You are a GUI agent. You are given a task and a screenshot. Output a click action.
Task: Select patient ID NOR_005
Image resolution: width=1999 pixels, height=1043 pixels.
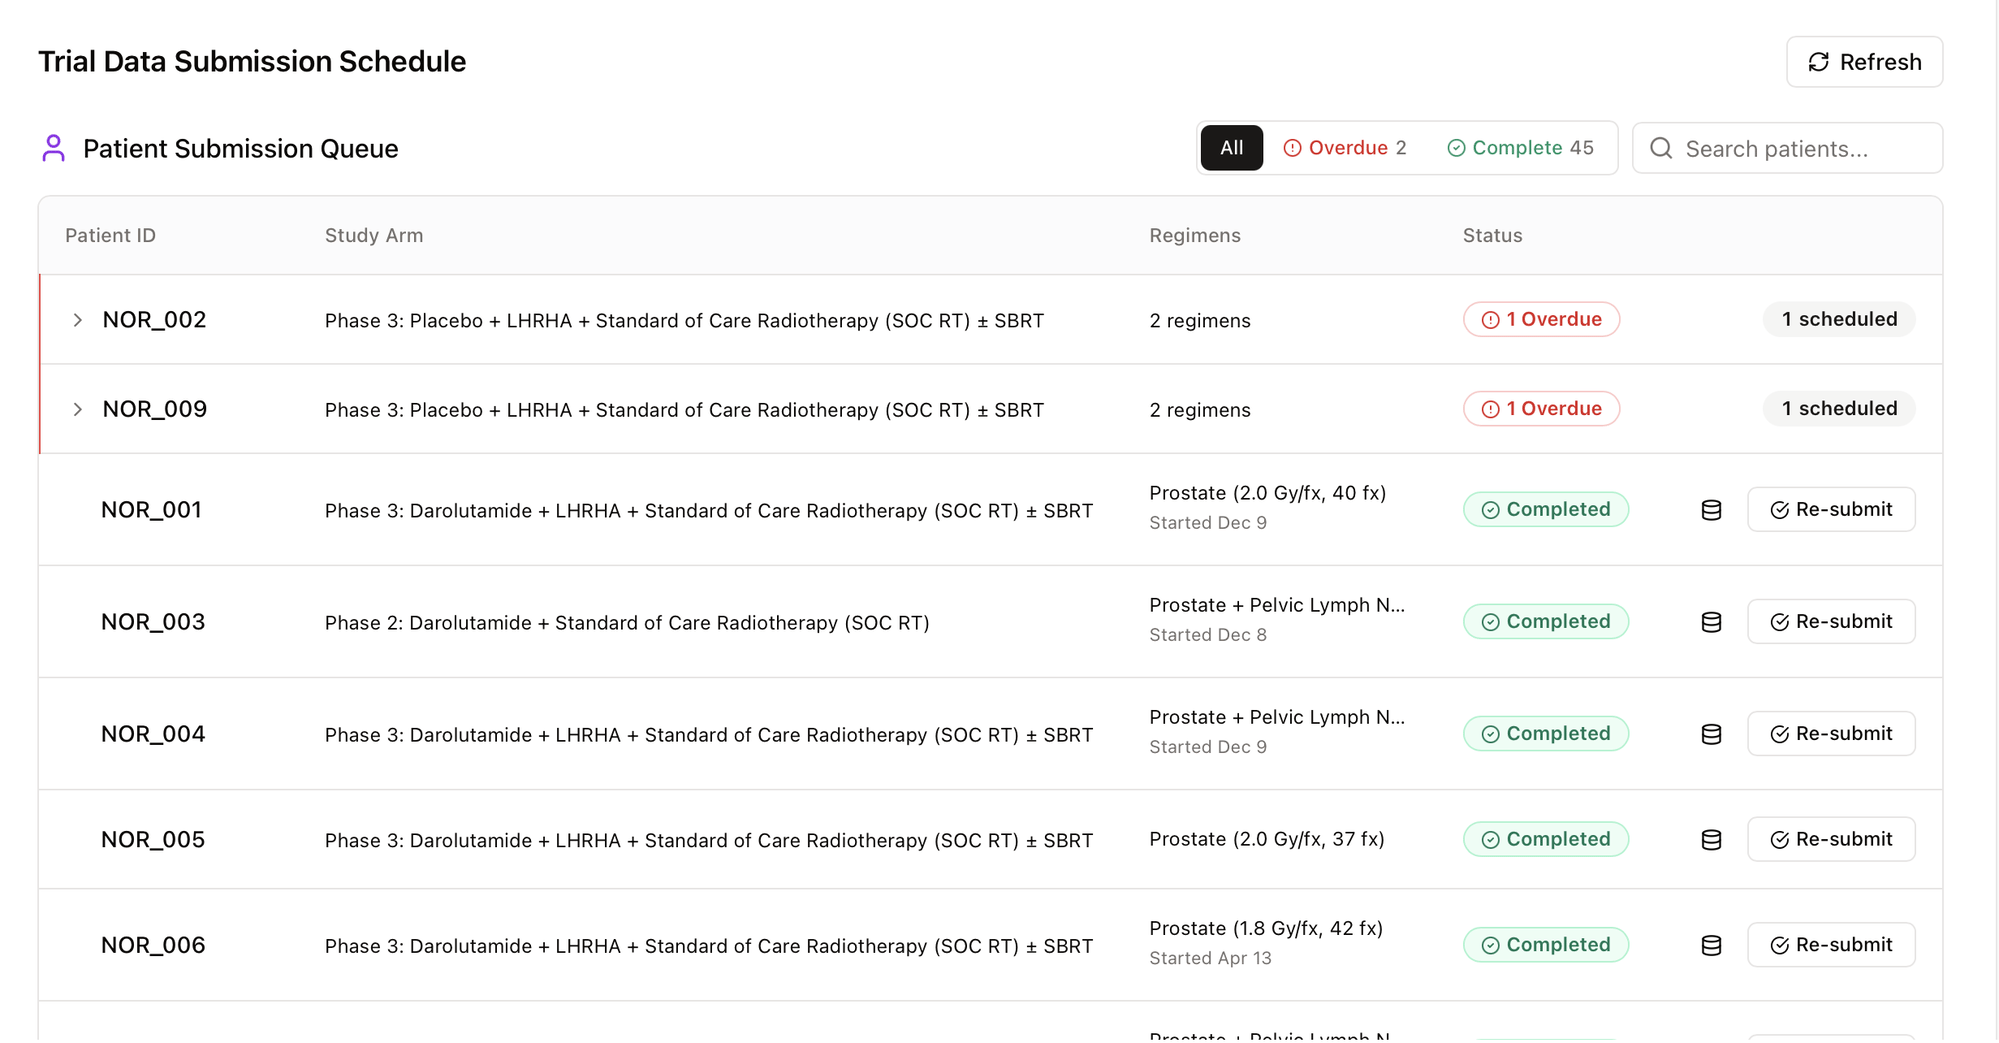(153, 840)
